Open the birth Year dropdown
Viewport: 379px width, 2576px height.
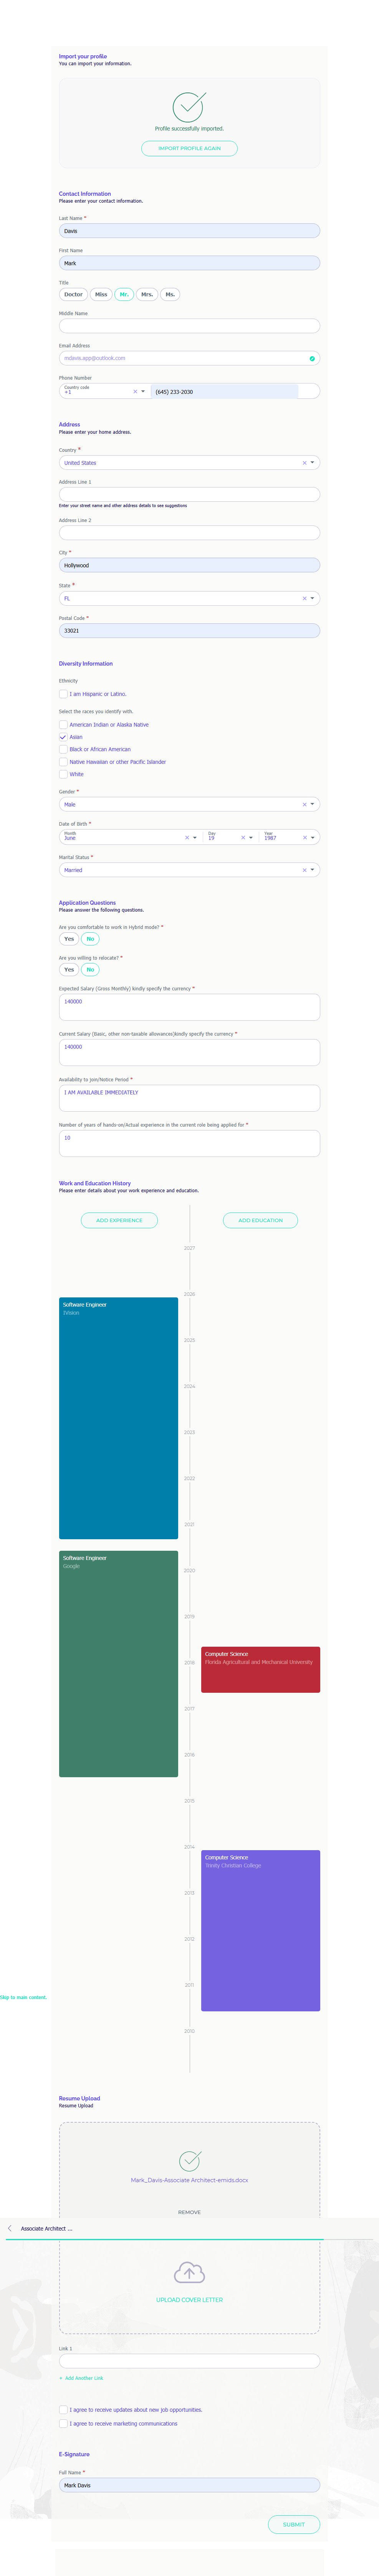(313, 838)
